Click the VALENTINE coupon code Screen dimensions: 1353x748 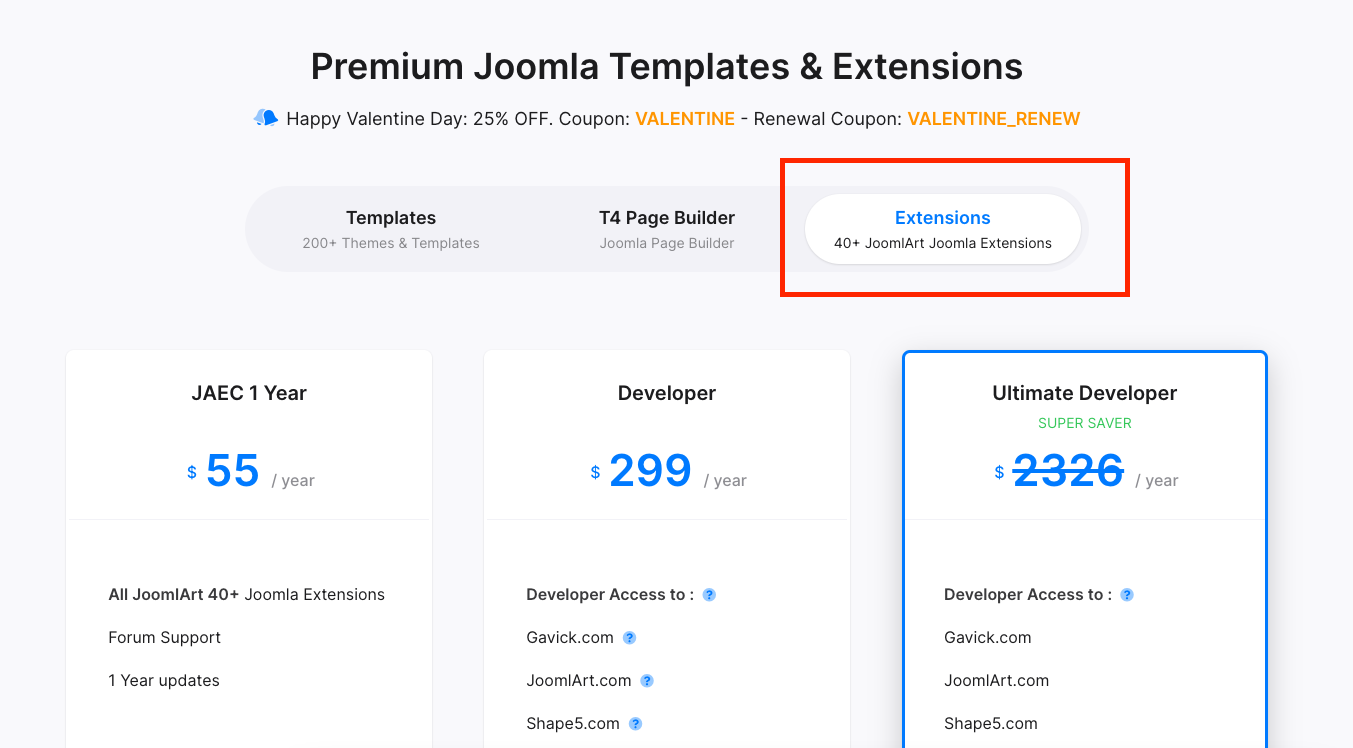point(685,119)
